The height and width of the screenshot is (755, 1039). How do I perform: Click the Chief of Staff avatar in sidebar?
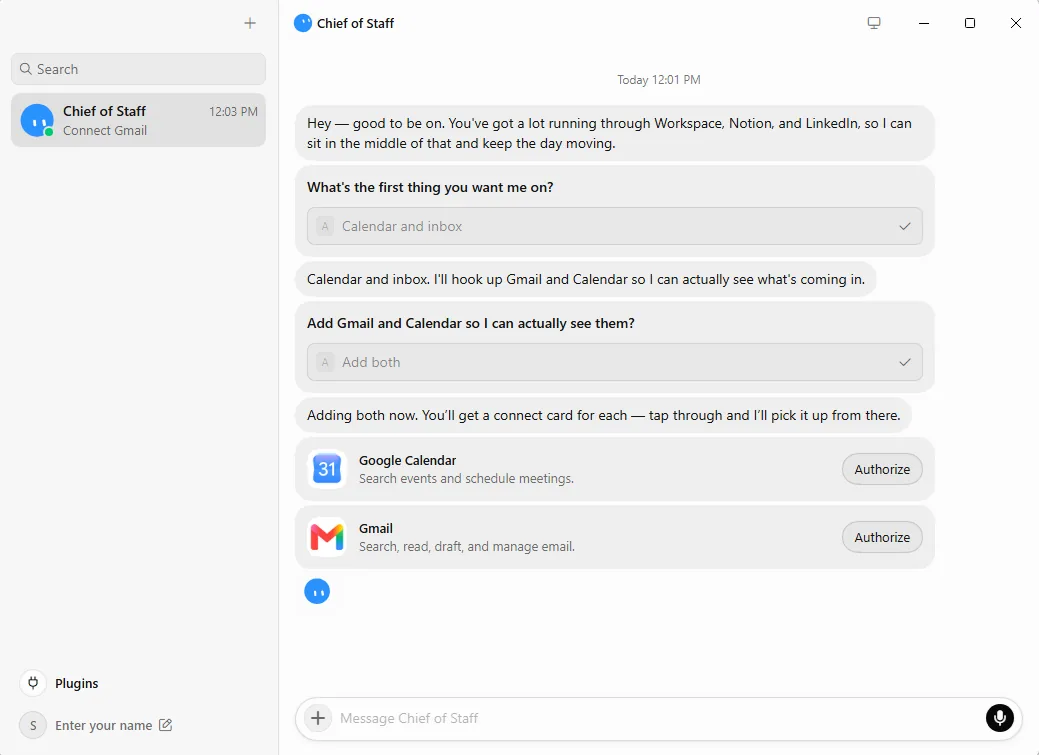37,120
